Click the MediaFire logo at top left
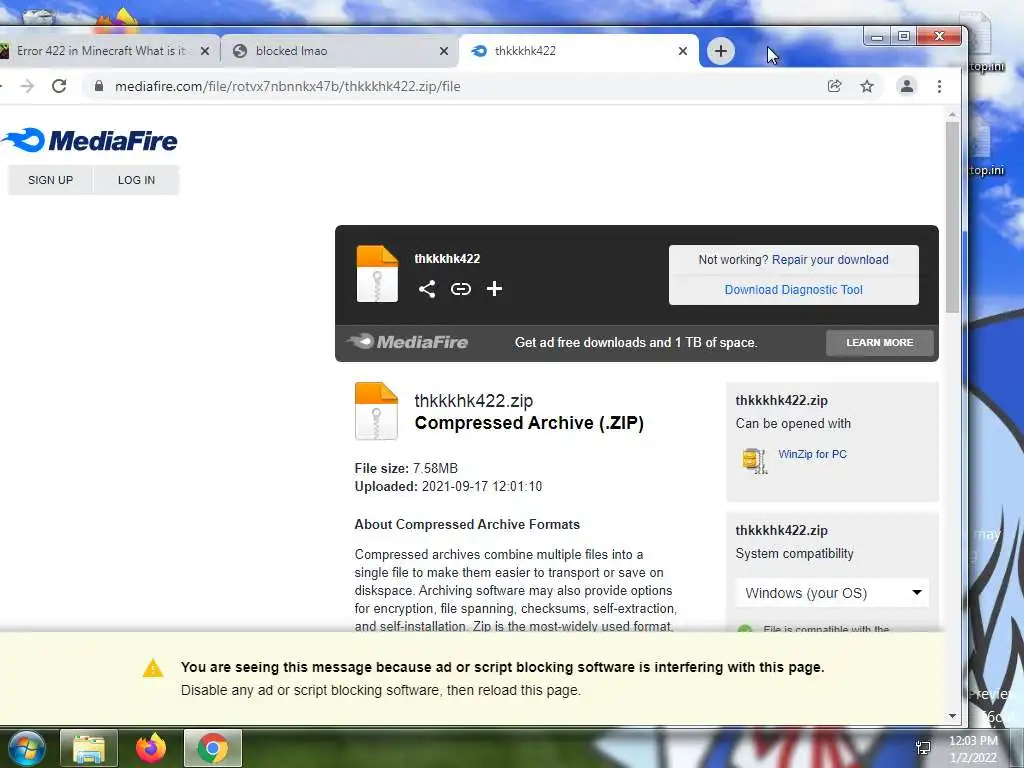Screen dimensions: 1024x768 pyautogui.click(x=89, y=140)
